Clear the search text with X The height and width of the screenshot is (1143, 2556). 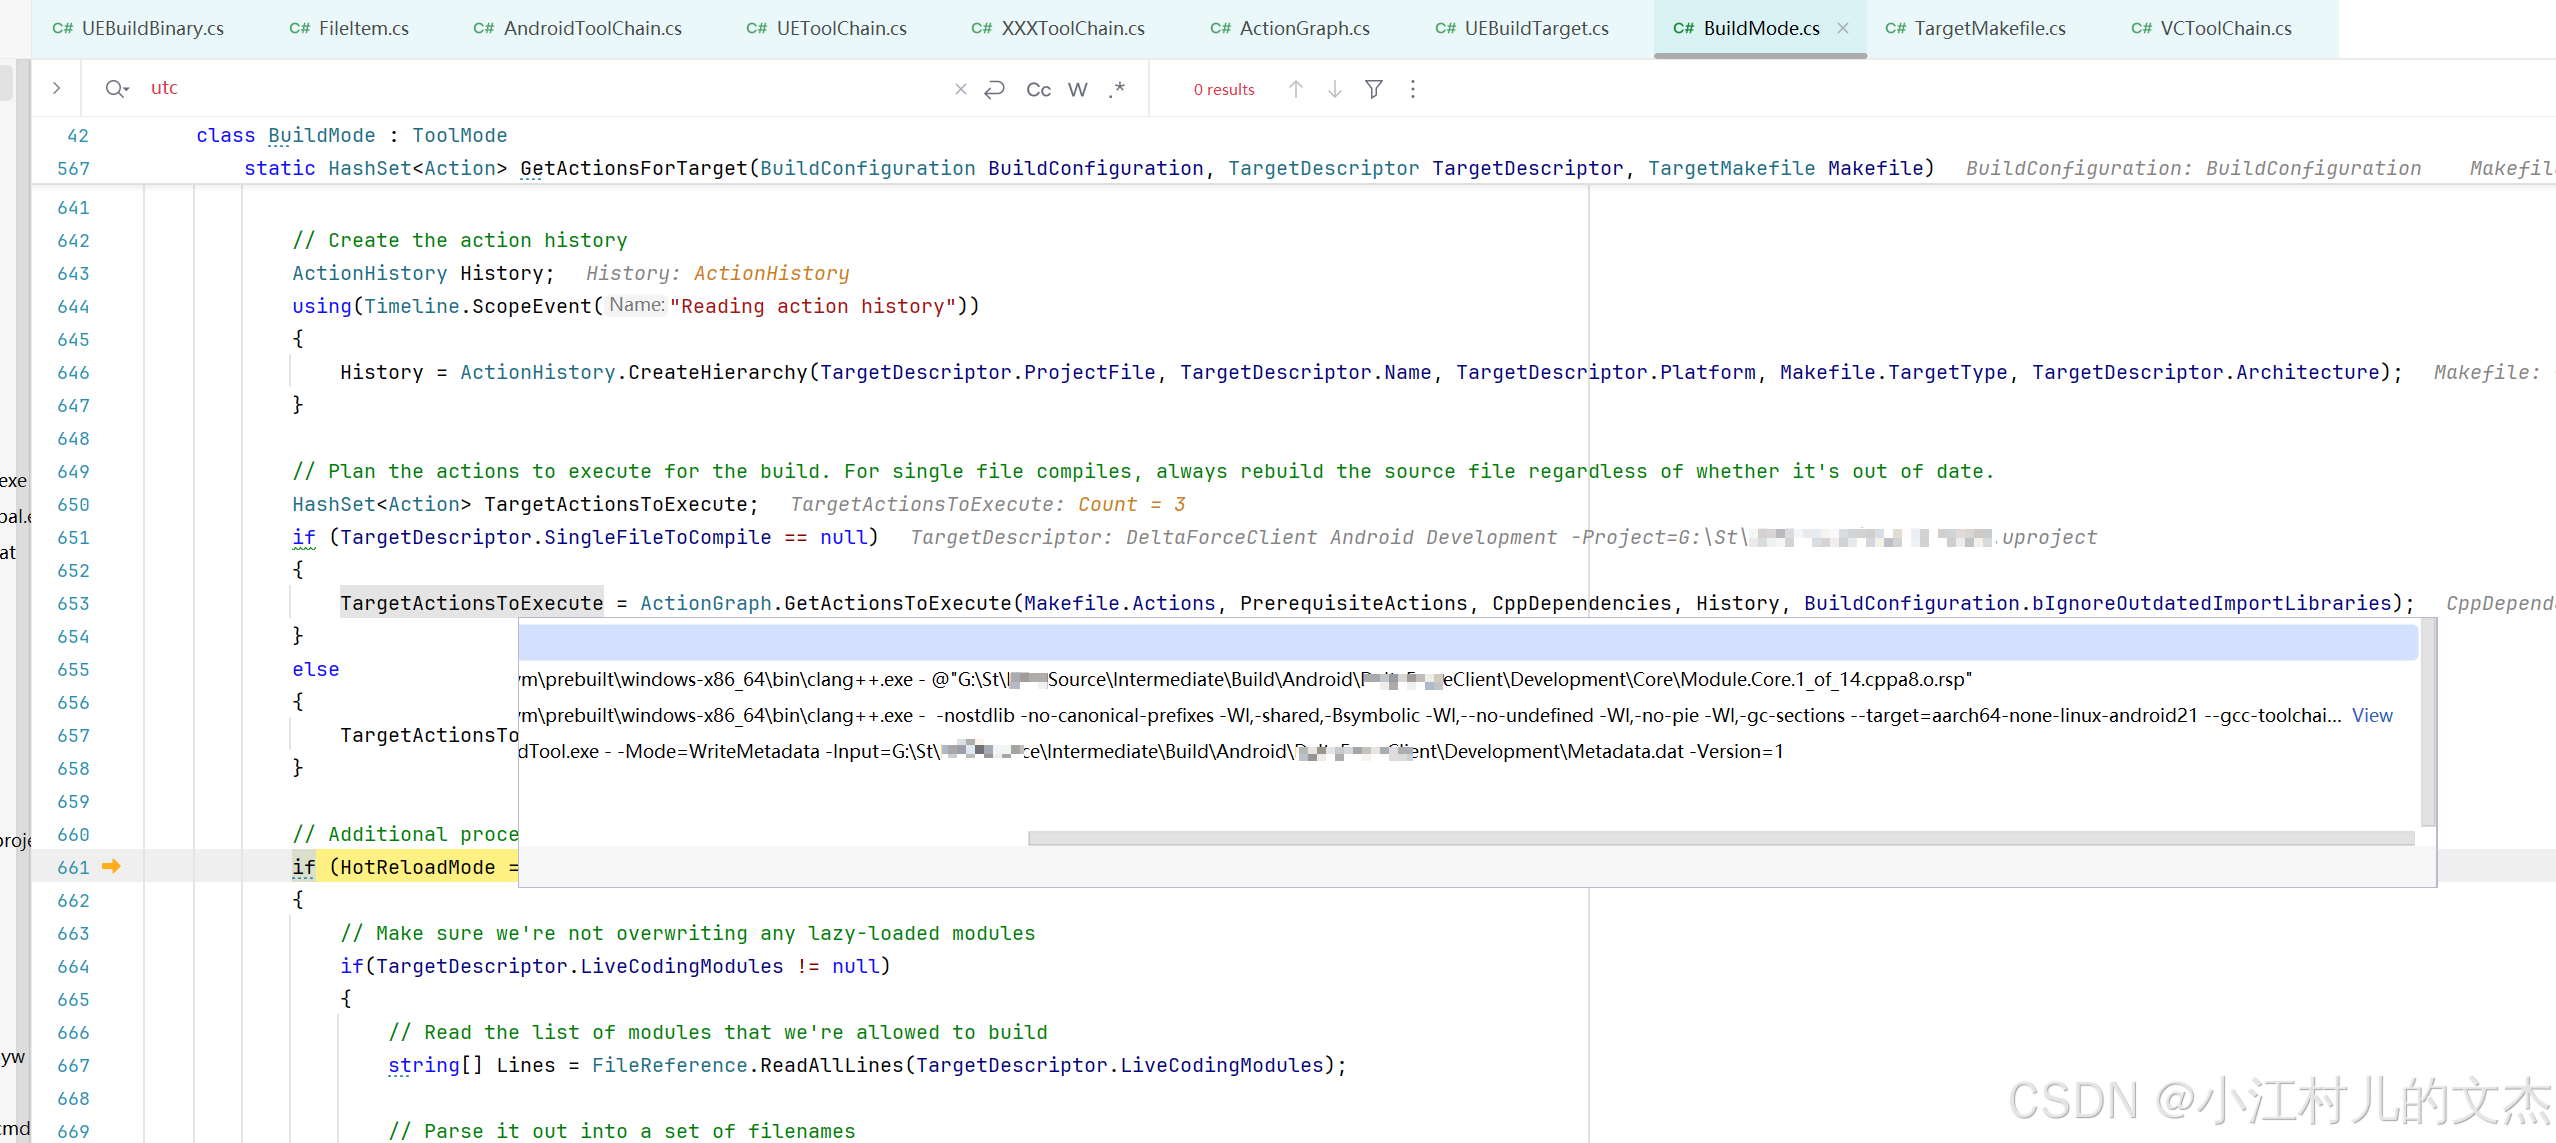click(960, 89)
